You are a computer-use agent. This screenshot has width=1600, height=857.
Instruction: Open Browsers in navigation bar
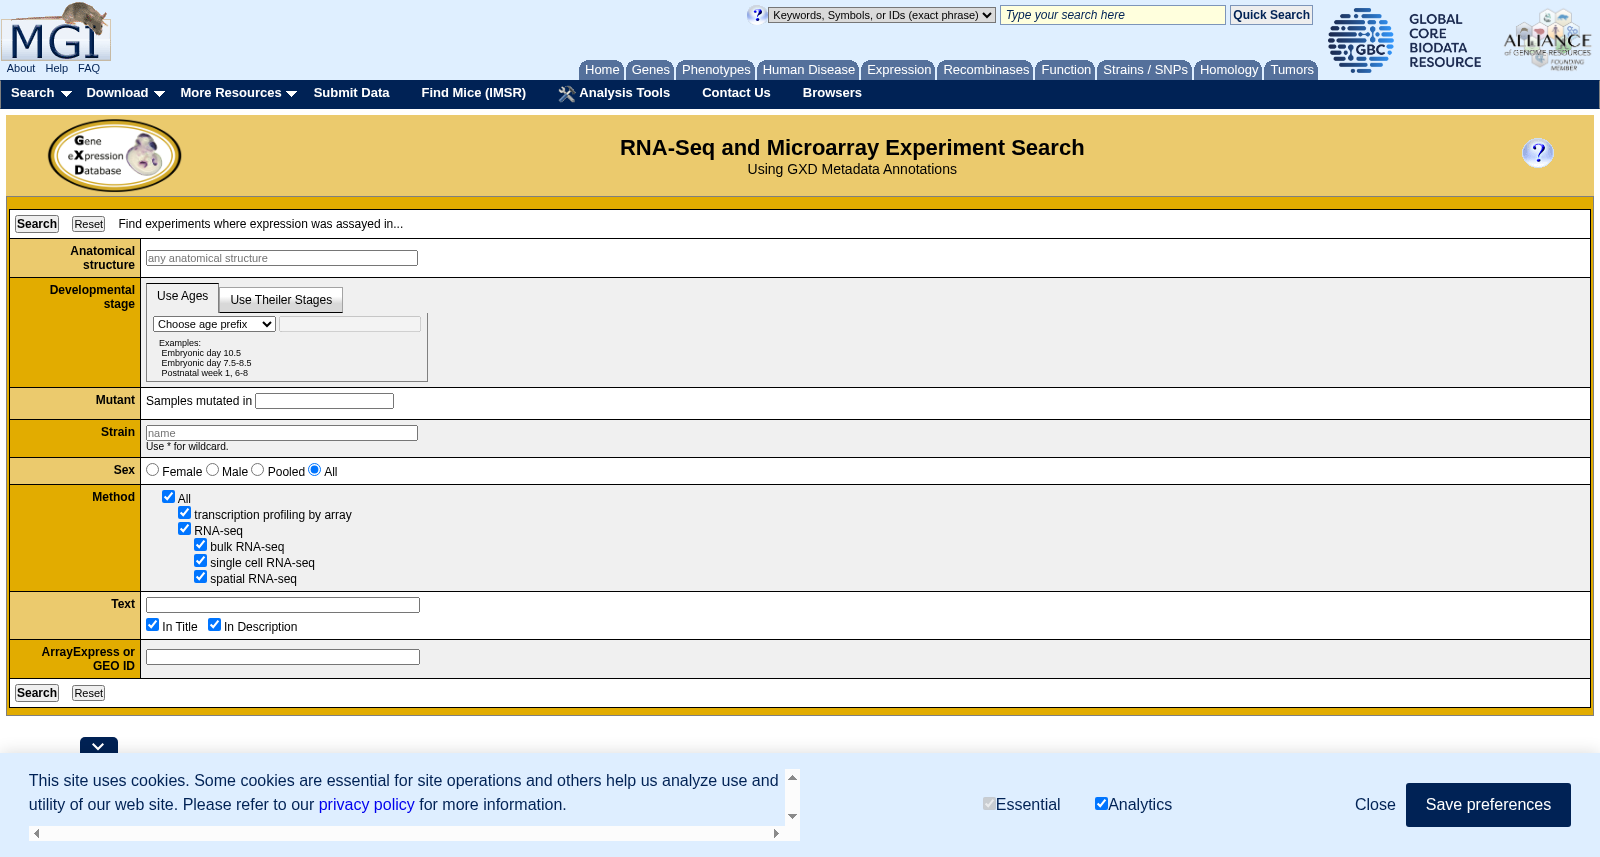click(x=832, y=93)
